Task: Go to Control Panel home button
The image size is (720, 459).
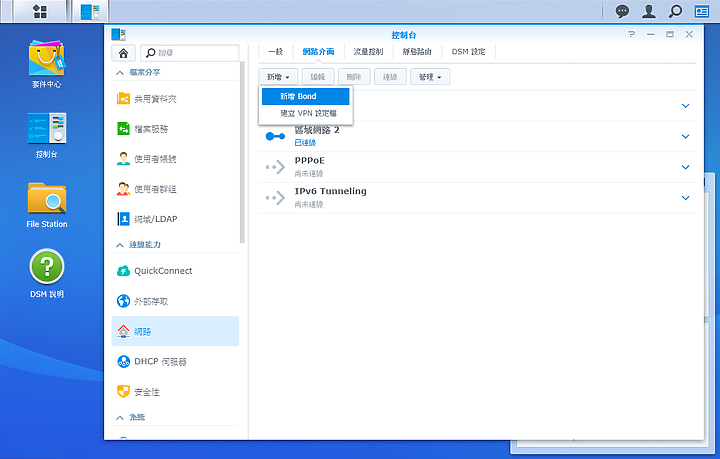Action: (x=123, y=53)
